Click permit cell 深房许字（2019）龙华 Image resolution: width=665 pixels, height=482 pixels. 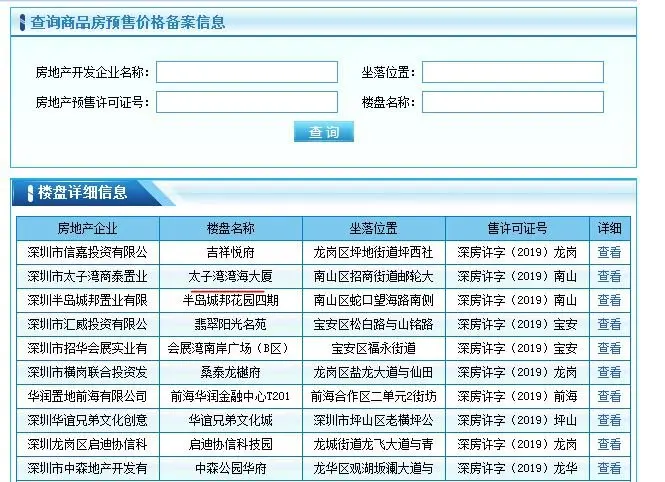click(517, 468)
